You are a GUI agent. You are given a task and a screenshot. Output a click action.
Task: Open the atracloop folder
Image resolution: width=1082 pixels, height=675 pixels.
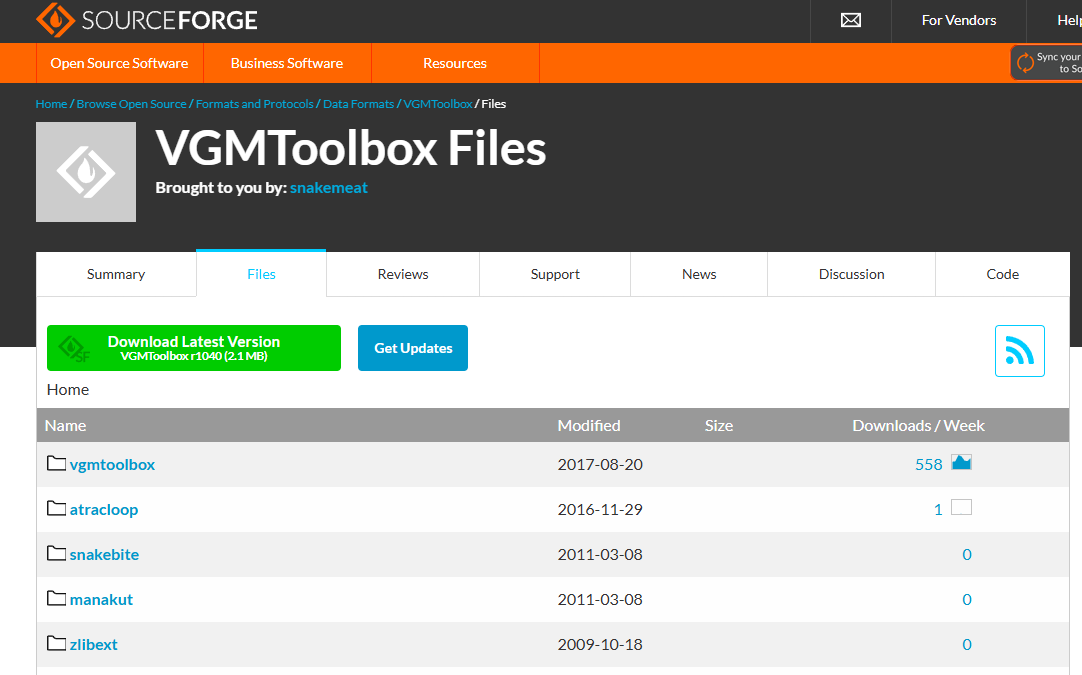(104, 508)
